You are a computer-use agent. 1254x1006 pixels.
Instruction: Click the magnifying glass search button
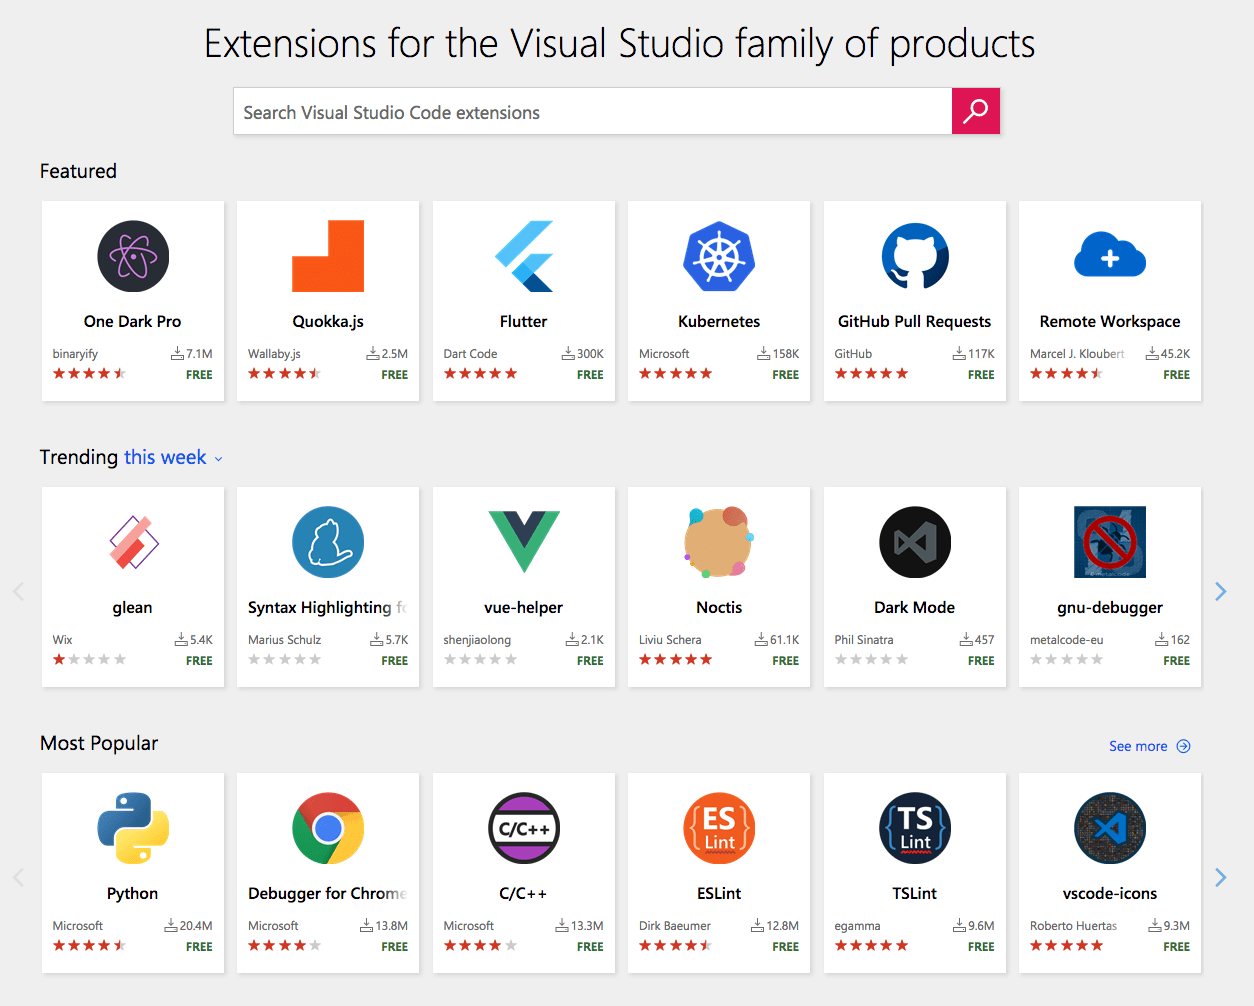pyautogui.click(x=975, y=111)
